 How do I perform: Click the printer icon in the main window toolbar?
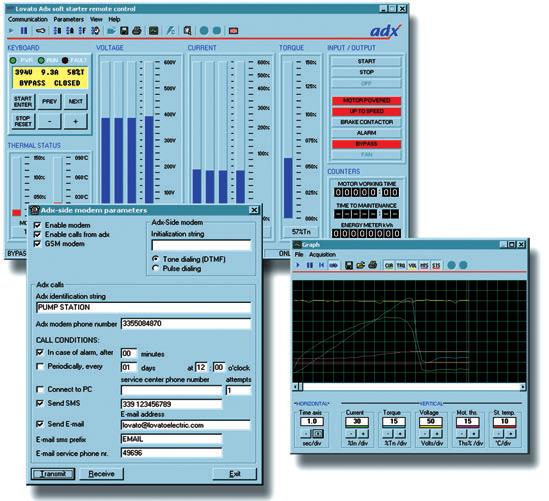click(x=137, y=31)
